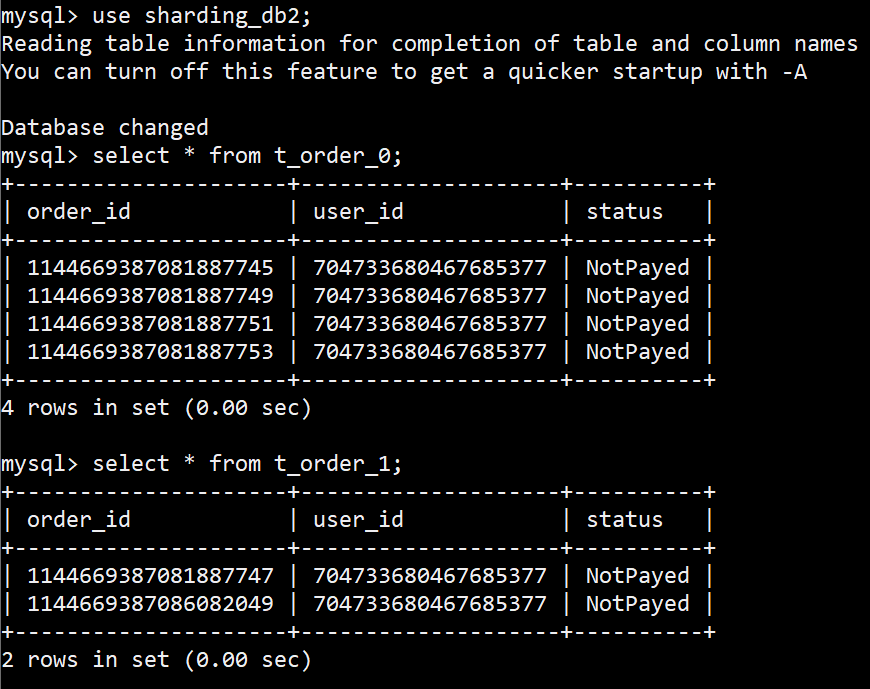Image resolution: width=870 pixels, height=689 pixels.
Task: Click the 'Database changed' message line
Action: tap(105, 128)
